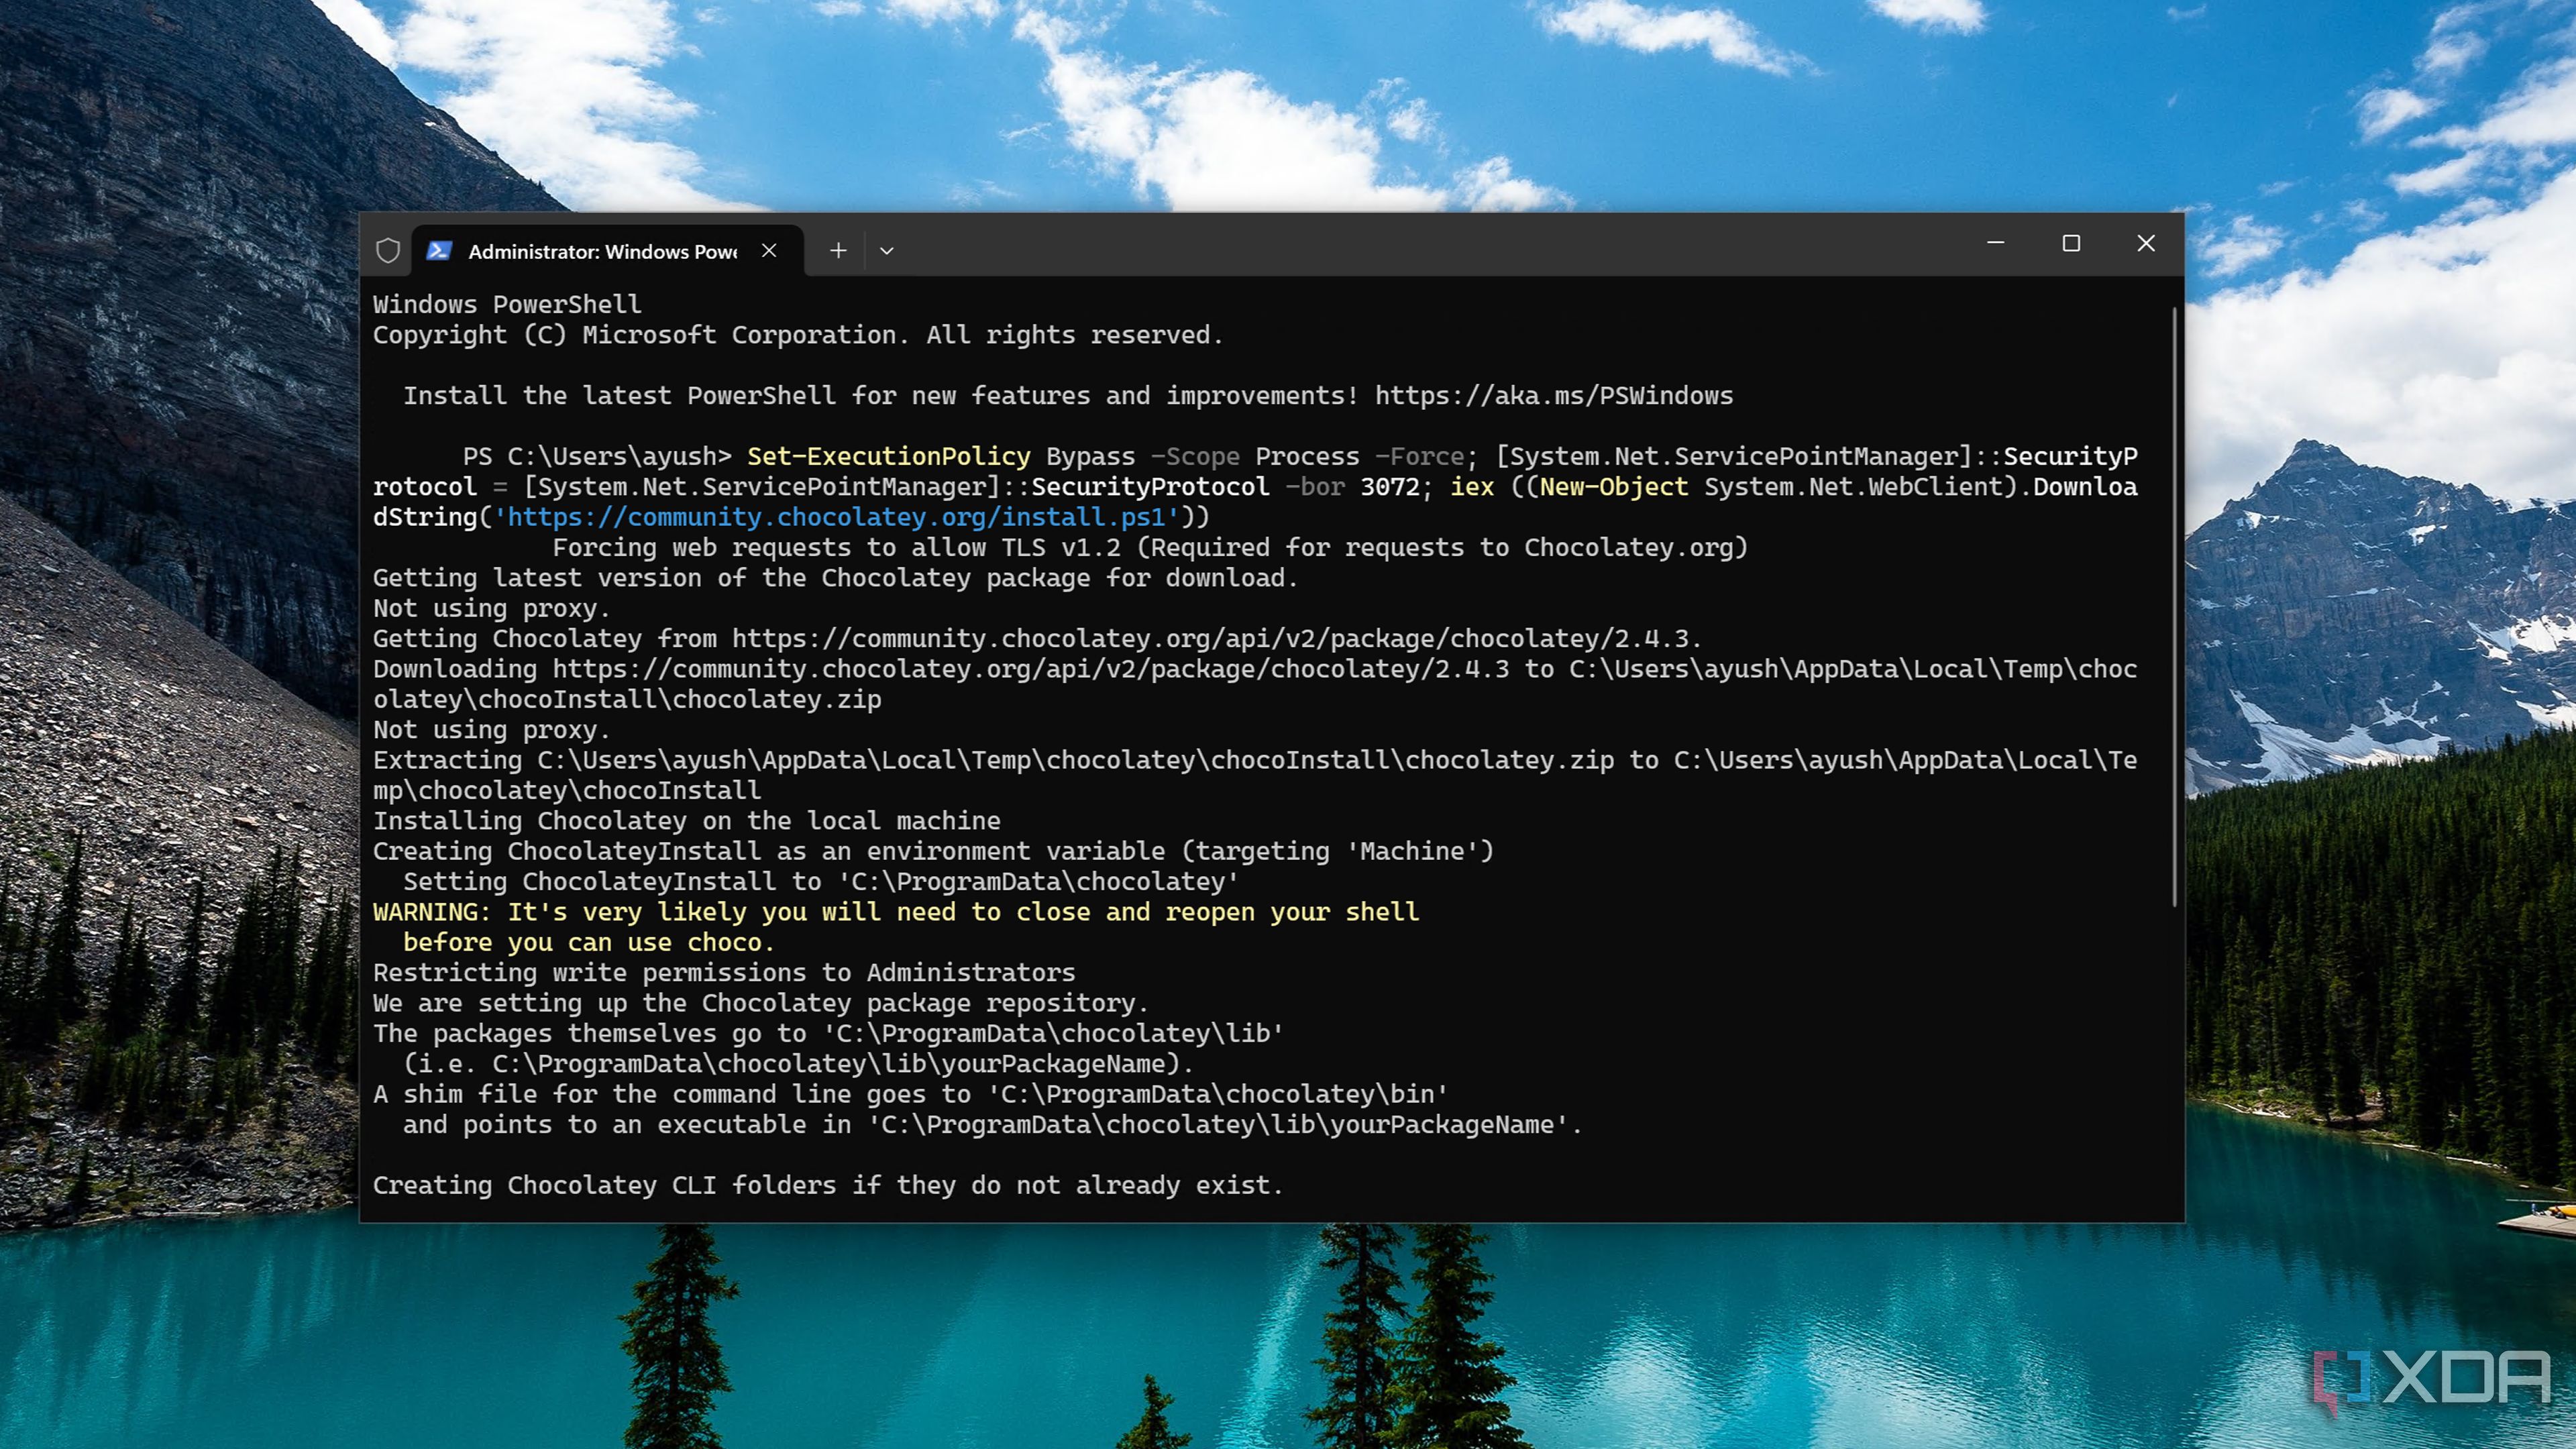Click the Set-ExecutionPolicy command text
Image resolution: width=2576 pixels, height=1449 pixels.
pyautogui.click(x=888, y=456)
